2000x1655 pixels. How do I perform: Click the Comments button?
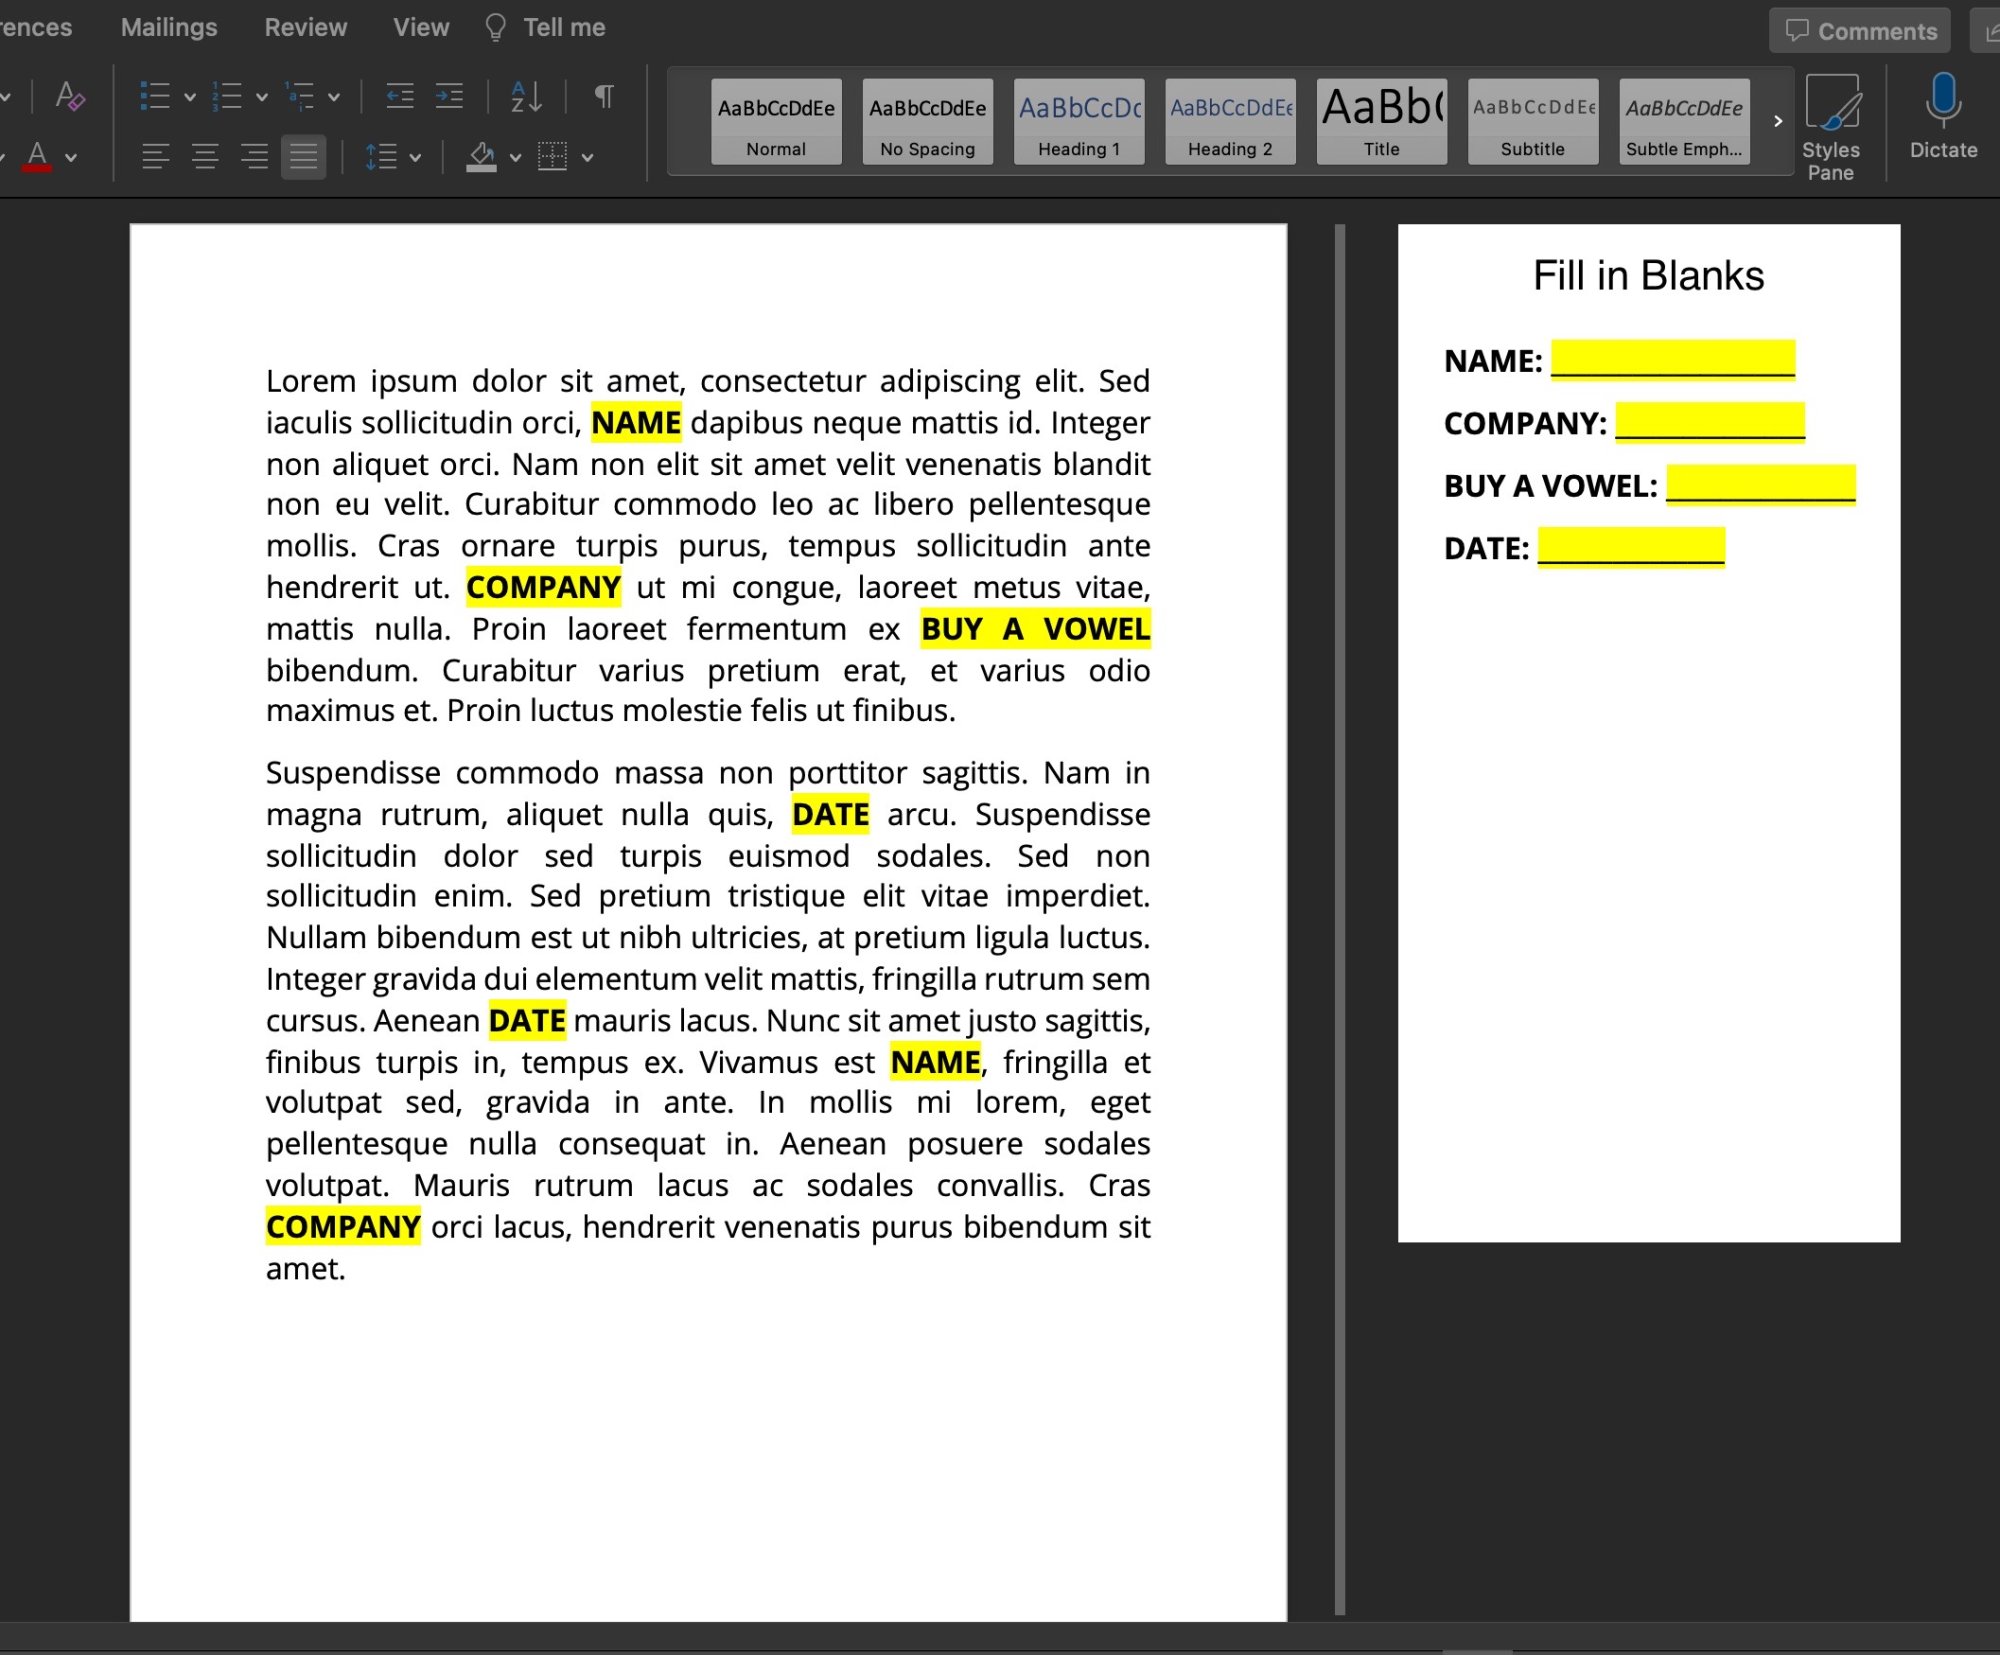tap(1860, 31)
